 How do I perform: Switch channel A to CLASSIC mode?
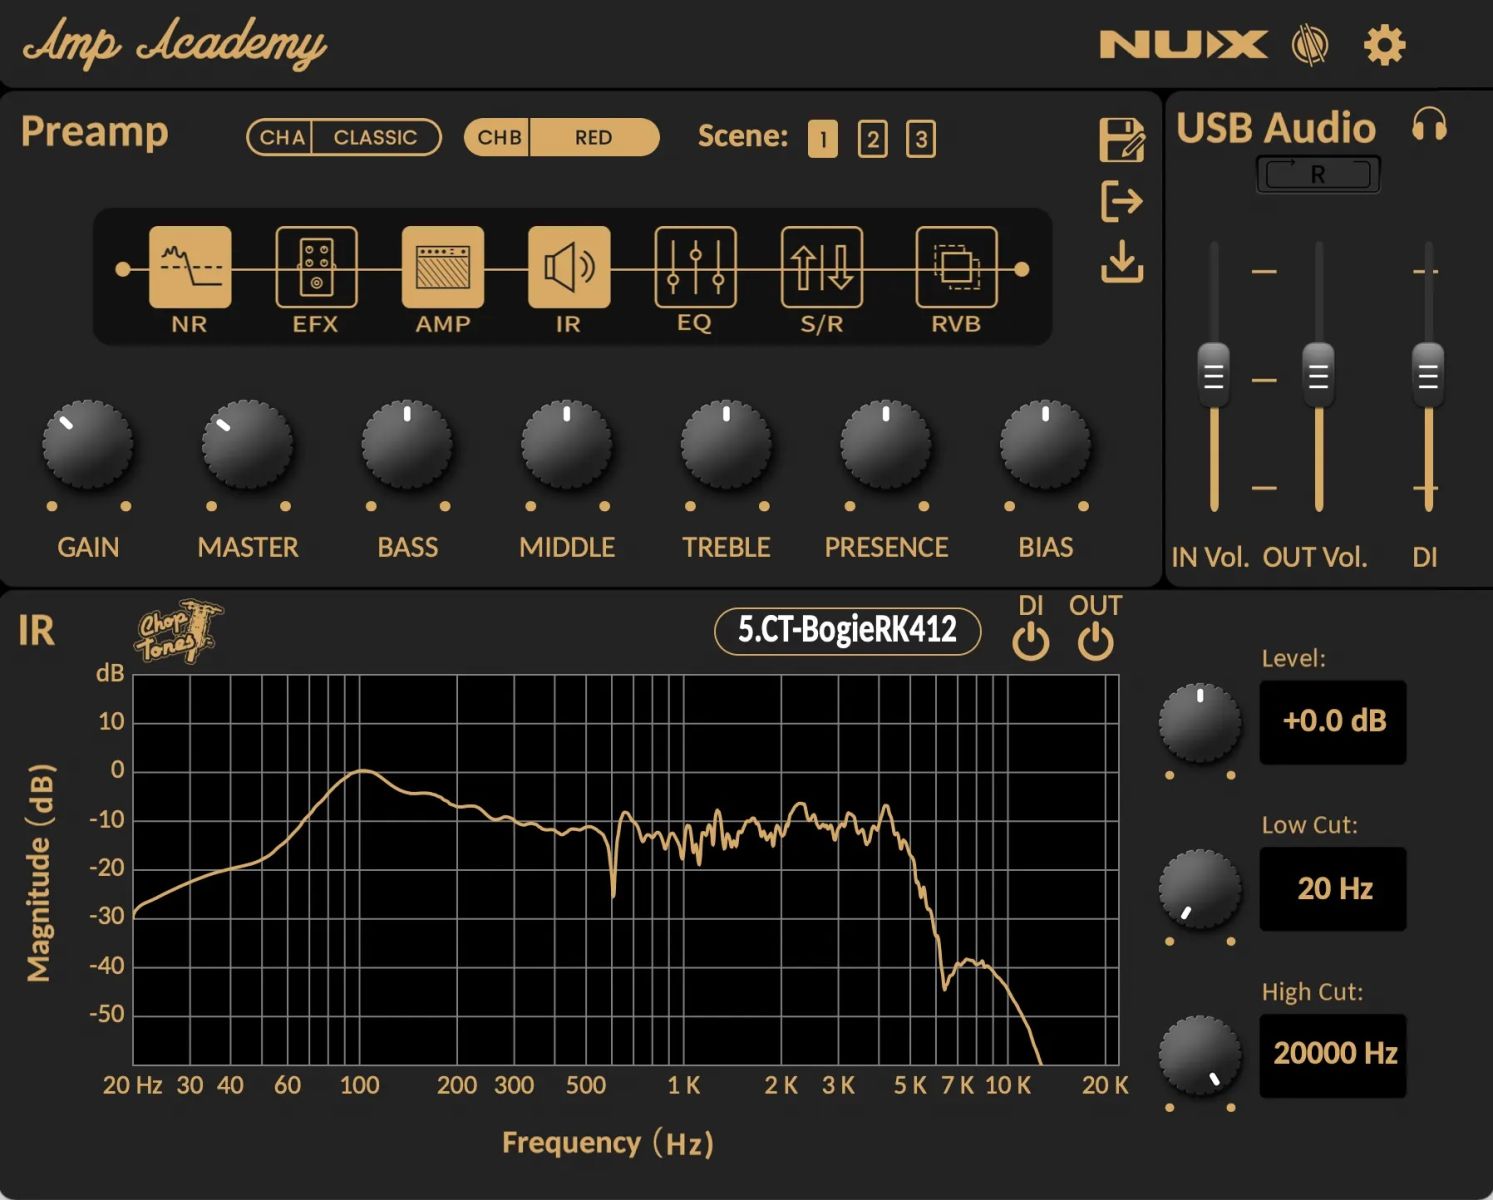(375, 137)
